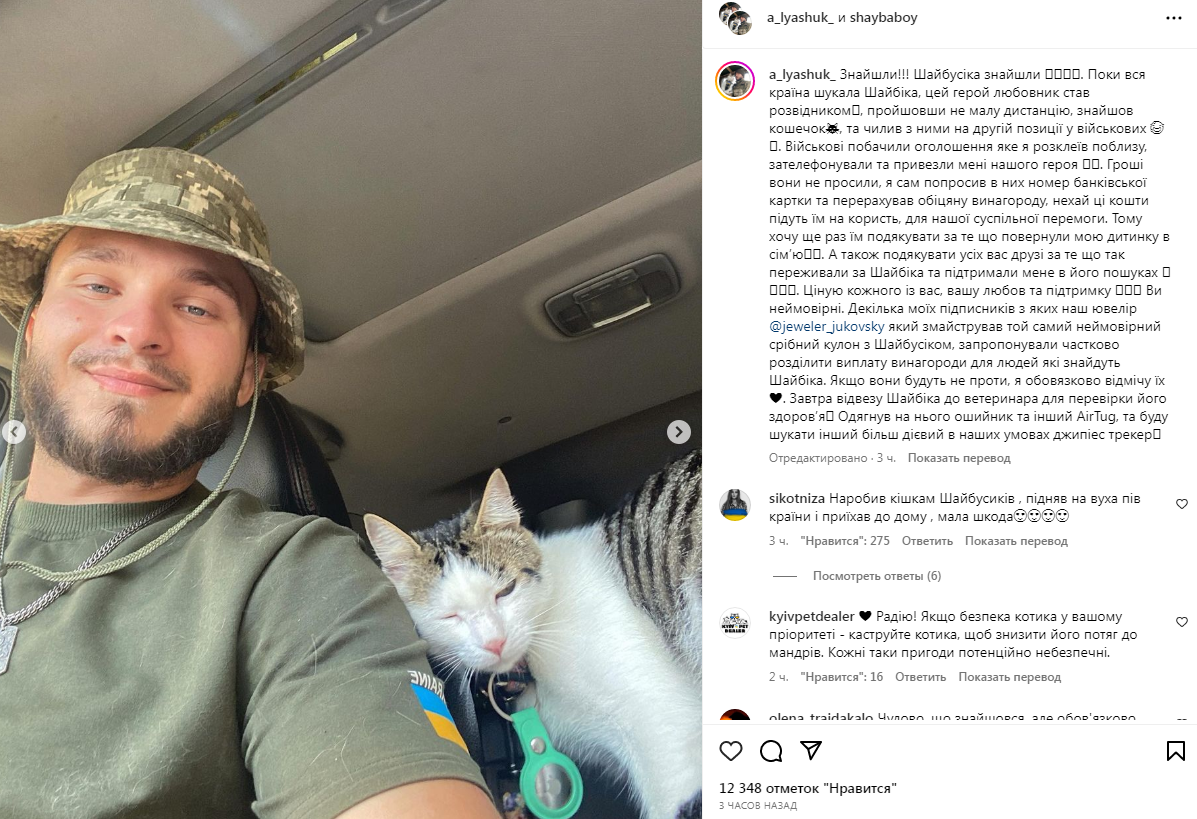Expand 'Посмотреть ответы (6)' replies
The height and width of the screenshot is (819, 1197).
point(876,576)
